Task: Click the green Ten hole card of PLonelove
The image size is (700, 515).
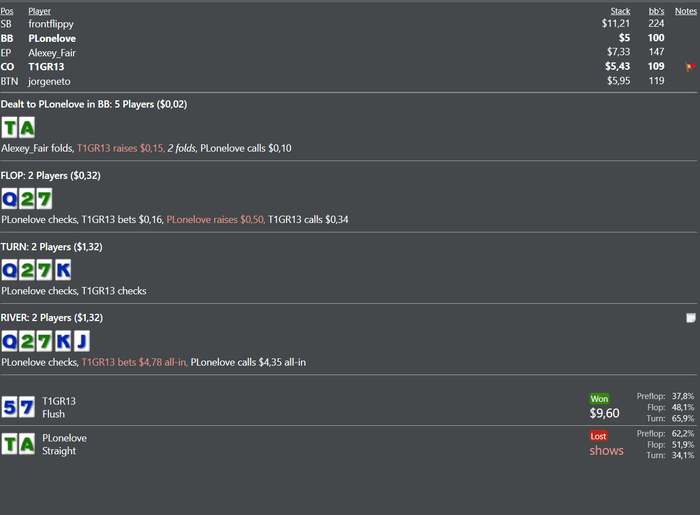Action: 9,128
